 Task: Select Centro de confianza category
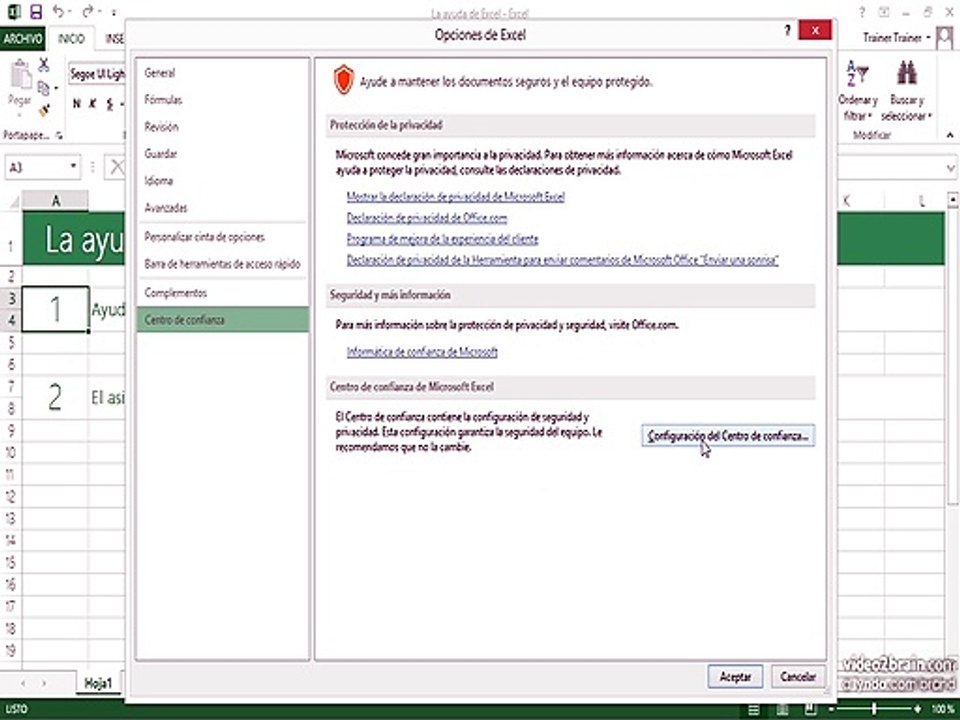coord(222,320)
